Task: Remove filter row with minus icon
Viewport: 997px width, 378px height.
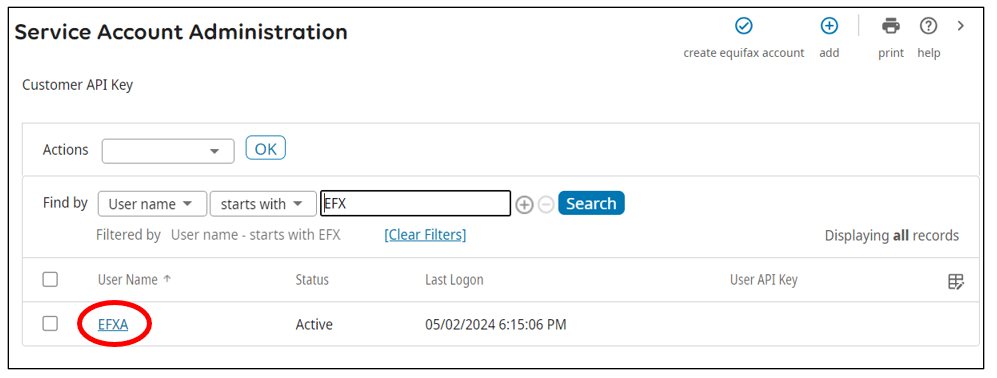Action: [546, 204]
